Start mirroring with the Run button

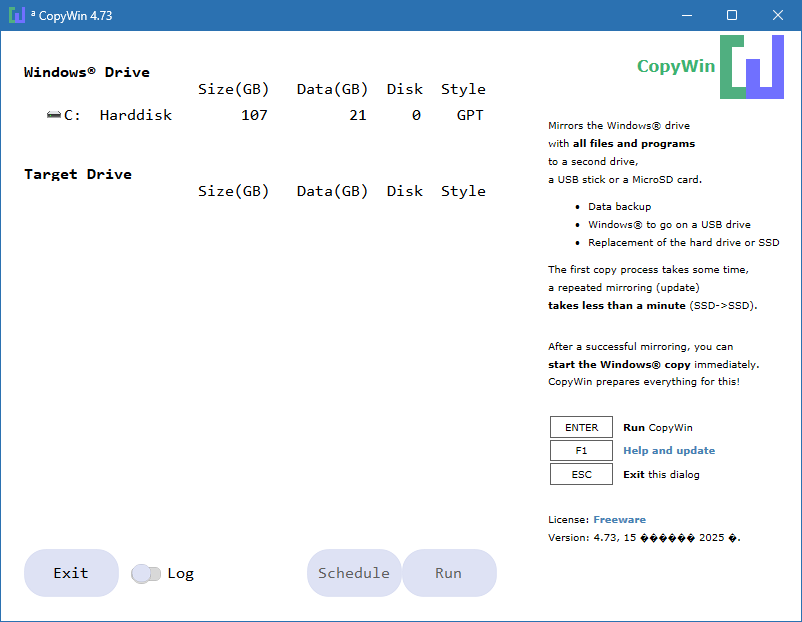tap(449, 573)
